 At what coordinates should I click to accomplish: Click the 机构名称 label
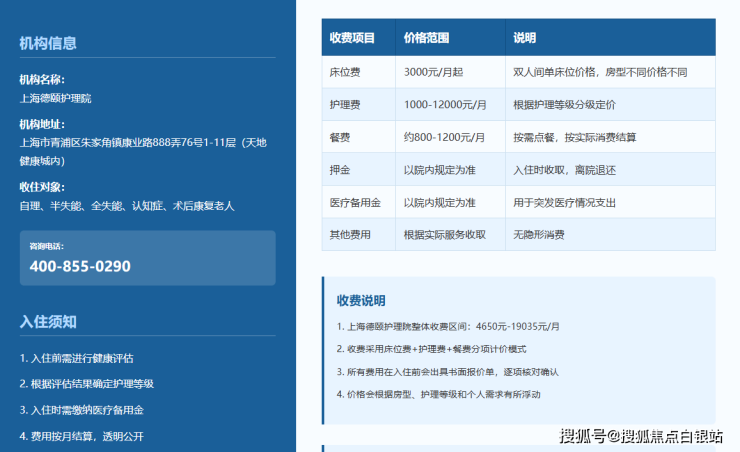tap(42, 80)
